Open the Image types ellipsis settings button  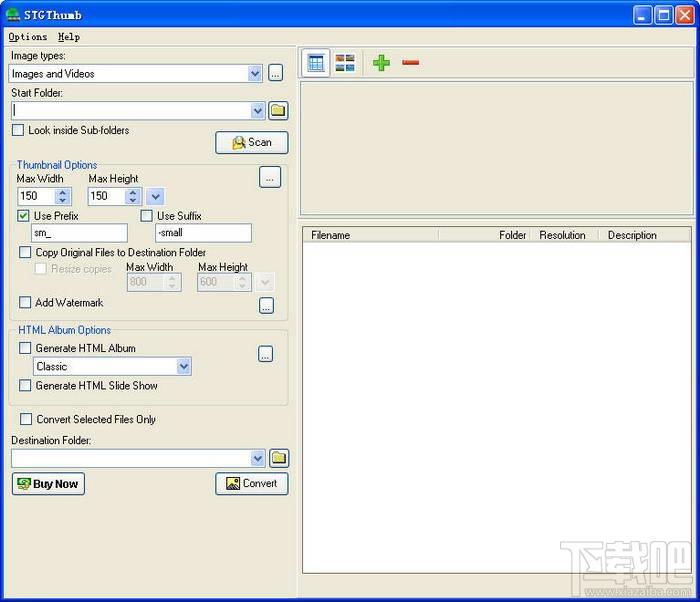tap(275, 73)
